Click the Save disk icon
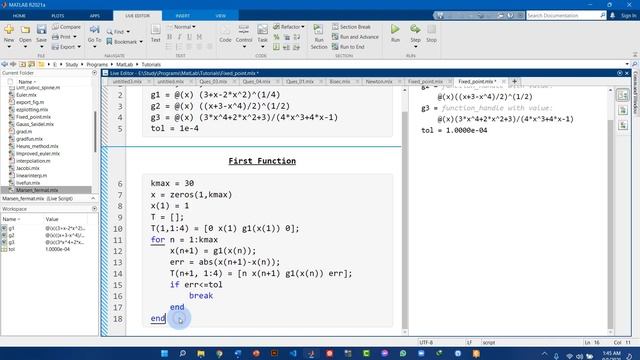Image resolution: width=640 pixels, height=360 pixels. [41, 30]
